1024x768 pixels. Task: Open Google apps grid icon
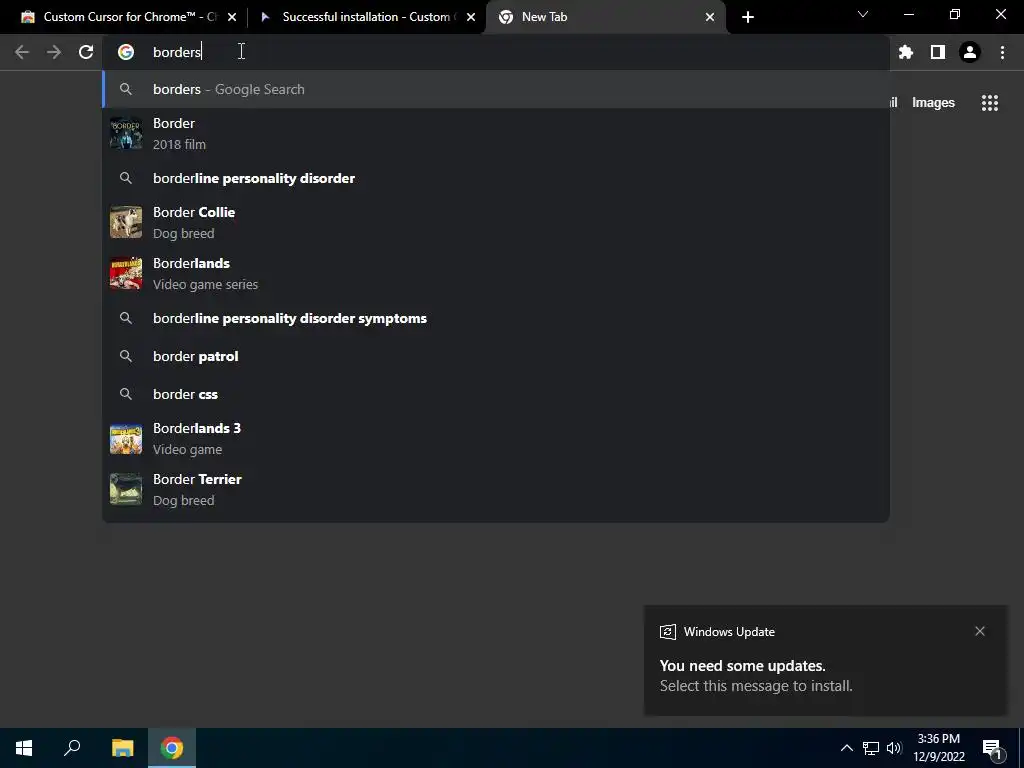pos(990,103)
